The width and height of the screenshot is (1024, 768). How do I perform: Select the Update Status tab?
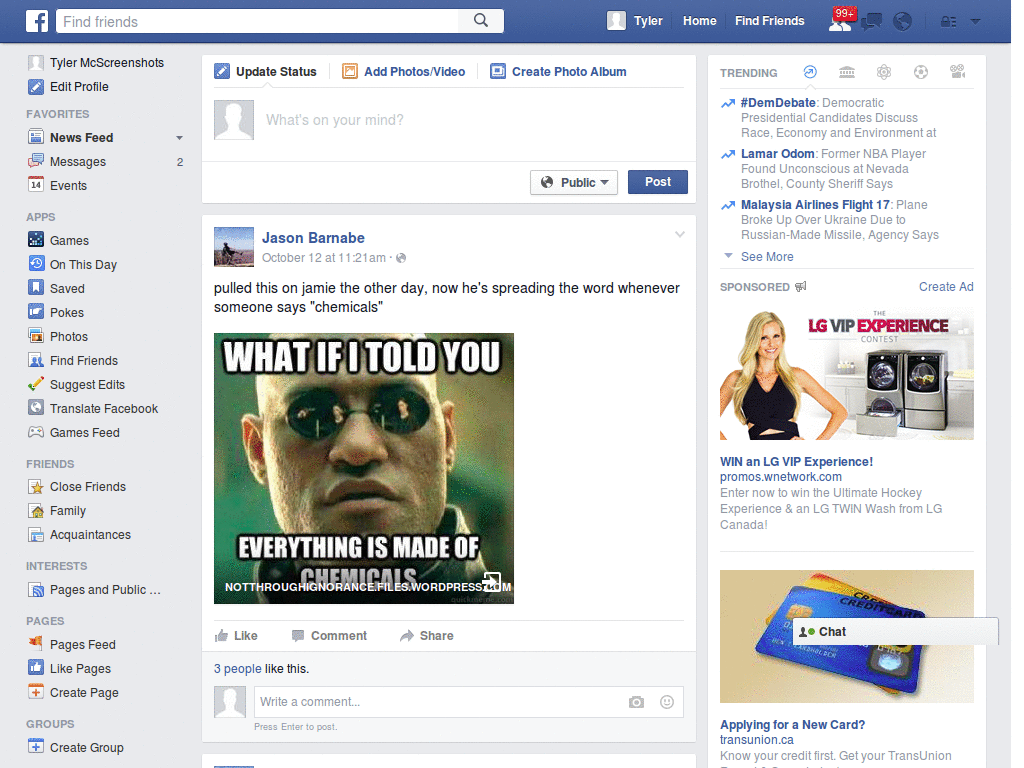tap(266, 71)
